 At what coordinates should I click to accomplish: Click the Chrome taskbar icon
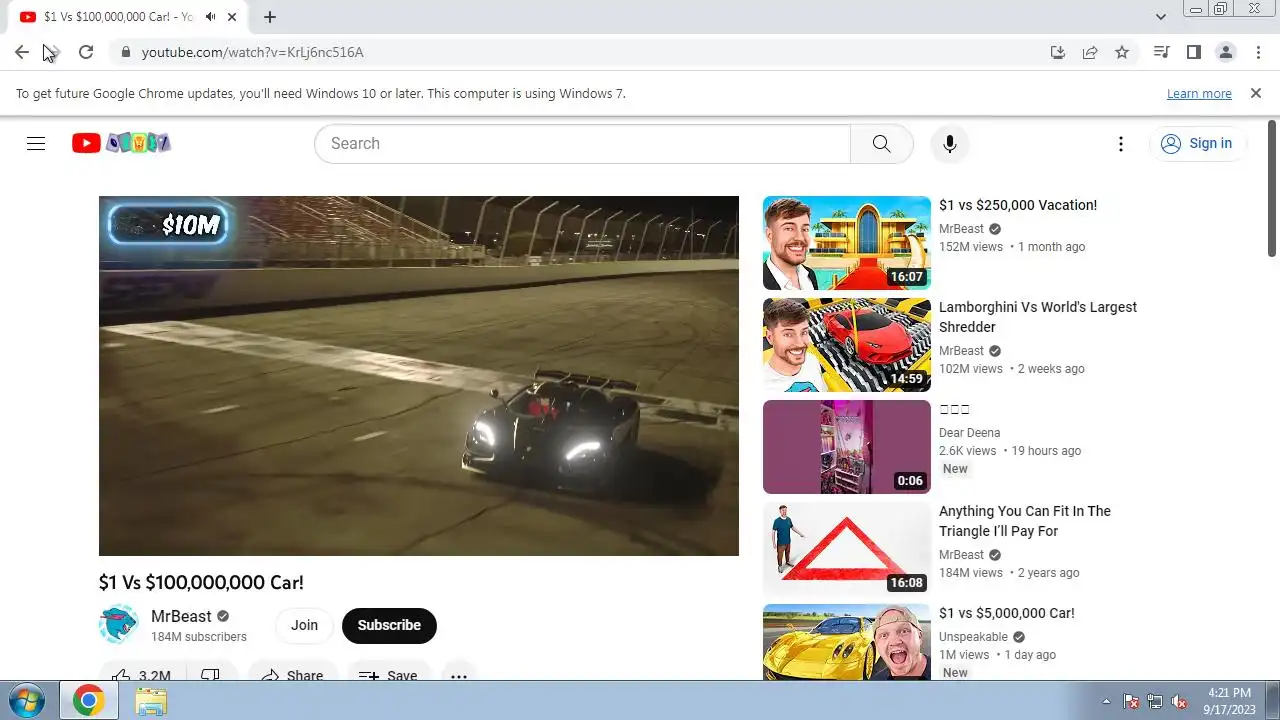click(x=88, y=701)
